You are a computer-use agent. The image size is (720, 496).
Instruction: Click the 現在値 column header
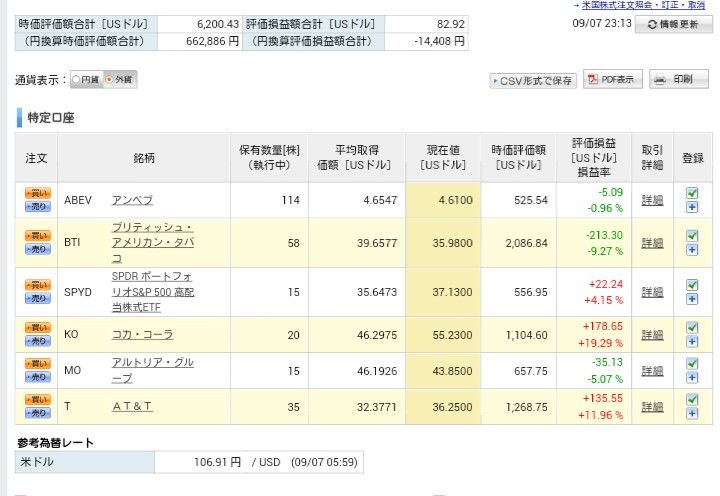click(x=443, y=158)
